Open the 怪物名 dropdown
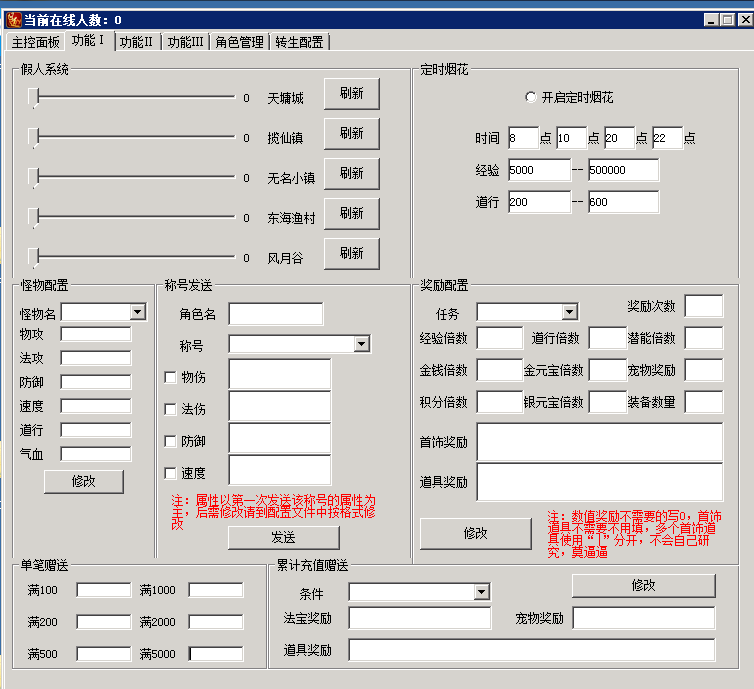The height and width of the screenshot is (689, 754). point(138,313)
